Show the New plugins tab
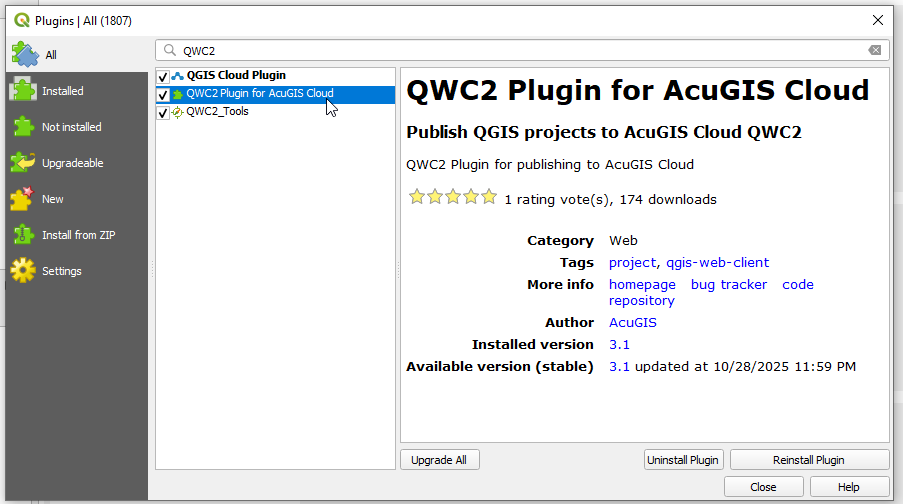903x504 pixels. click(52, 199)
